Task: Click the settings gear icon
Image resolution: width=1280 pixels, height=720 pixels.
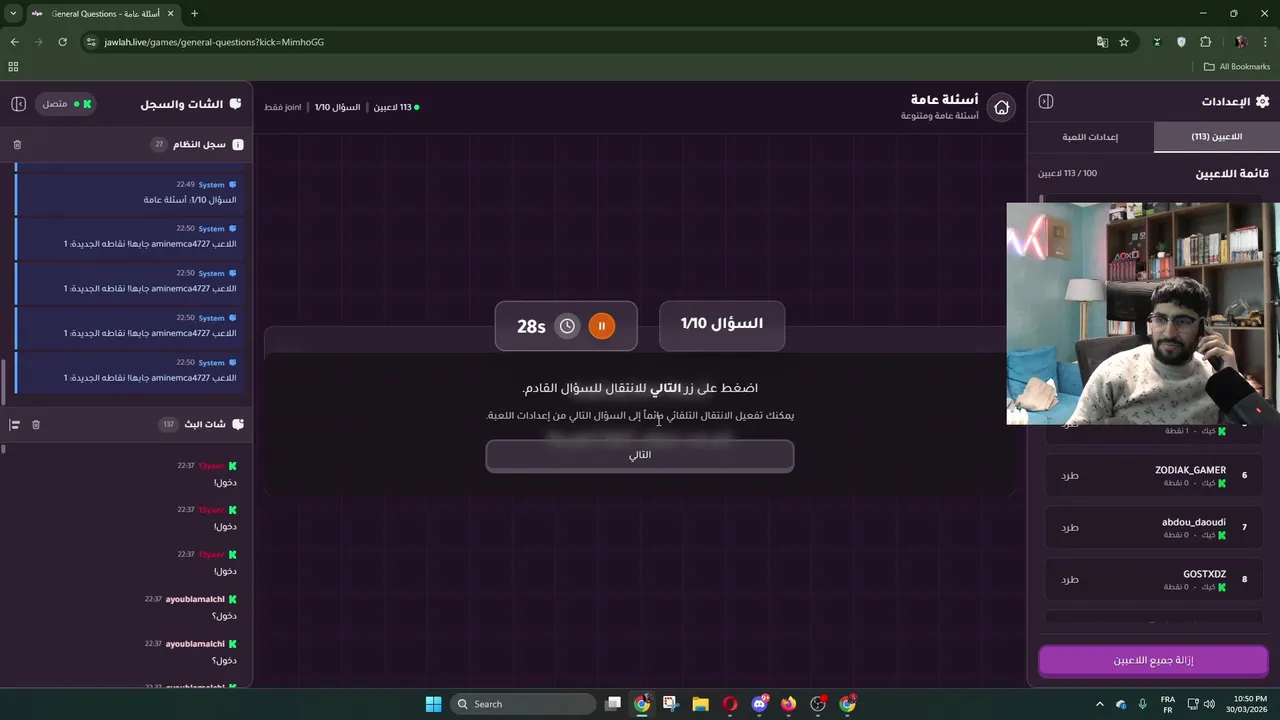Action: click(x=1262, y=101)
